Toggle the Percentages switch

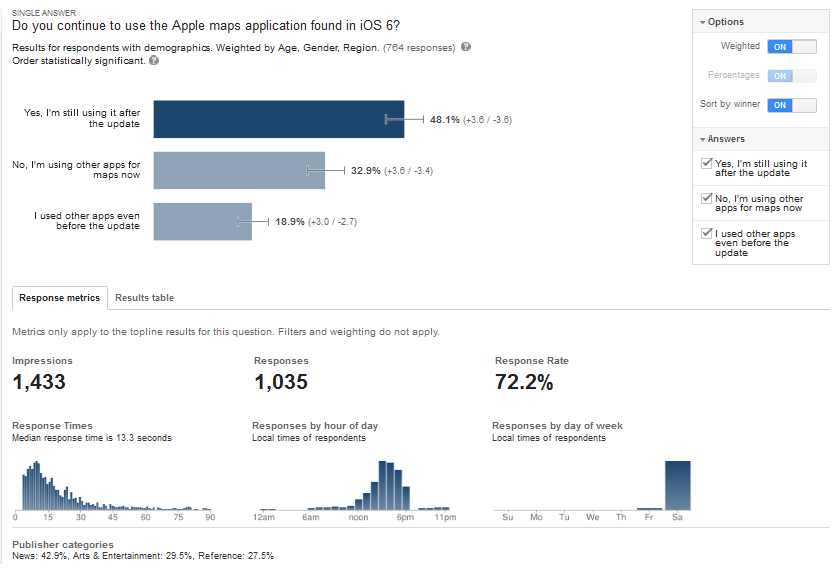point(792,76)
